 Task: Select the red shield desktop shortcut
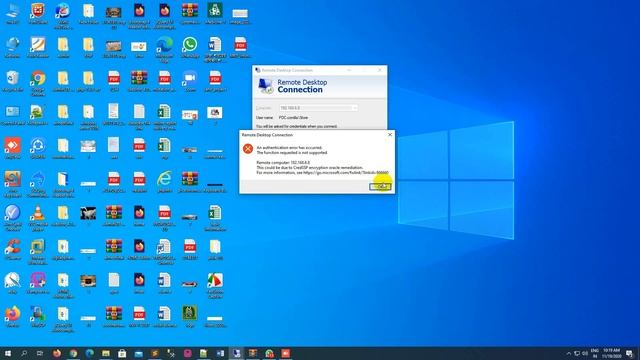tap(38, 13)
